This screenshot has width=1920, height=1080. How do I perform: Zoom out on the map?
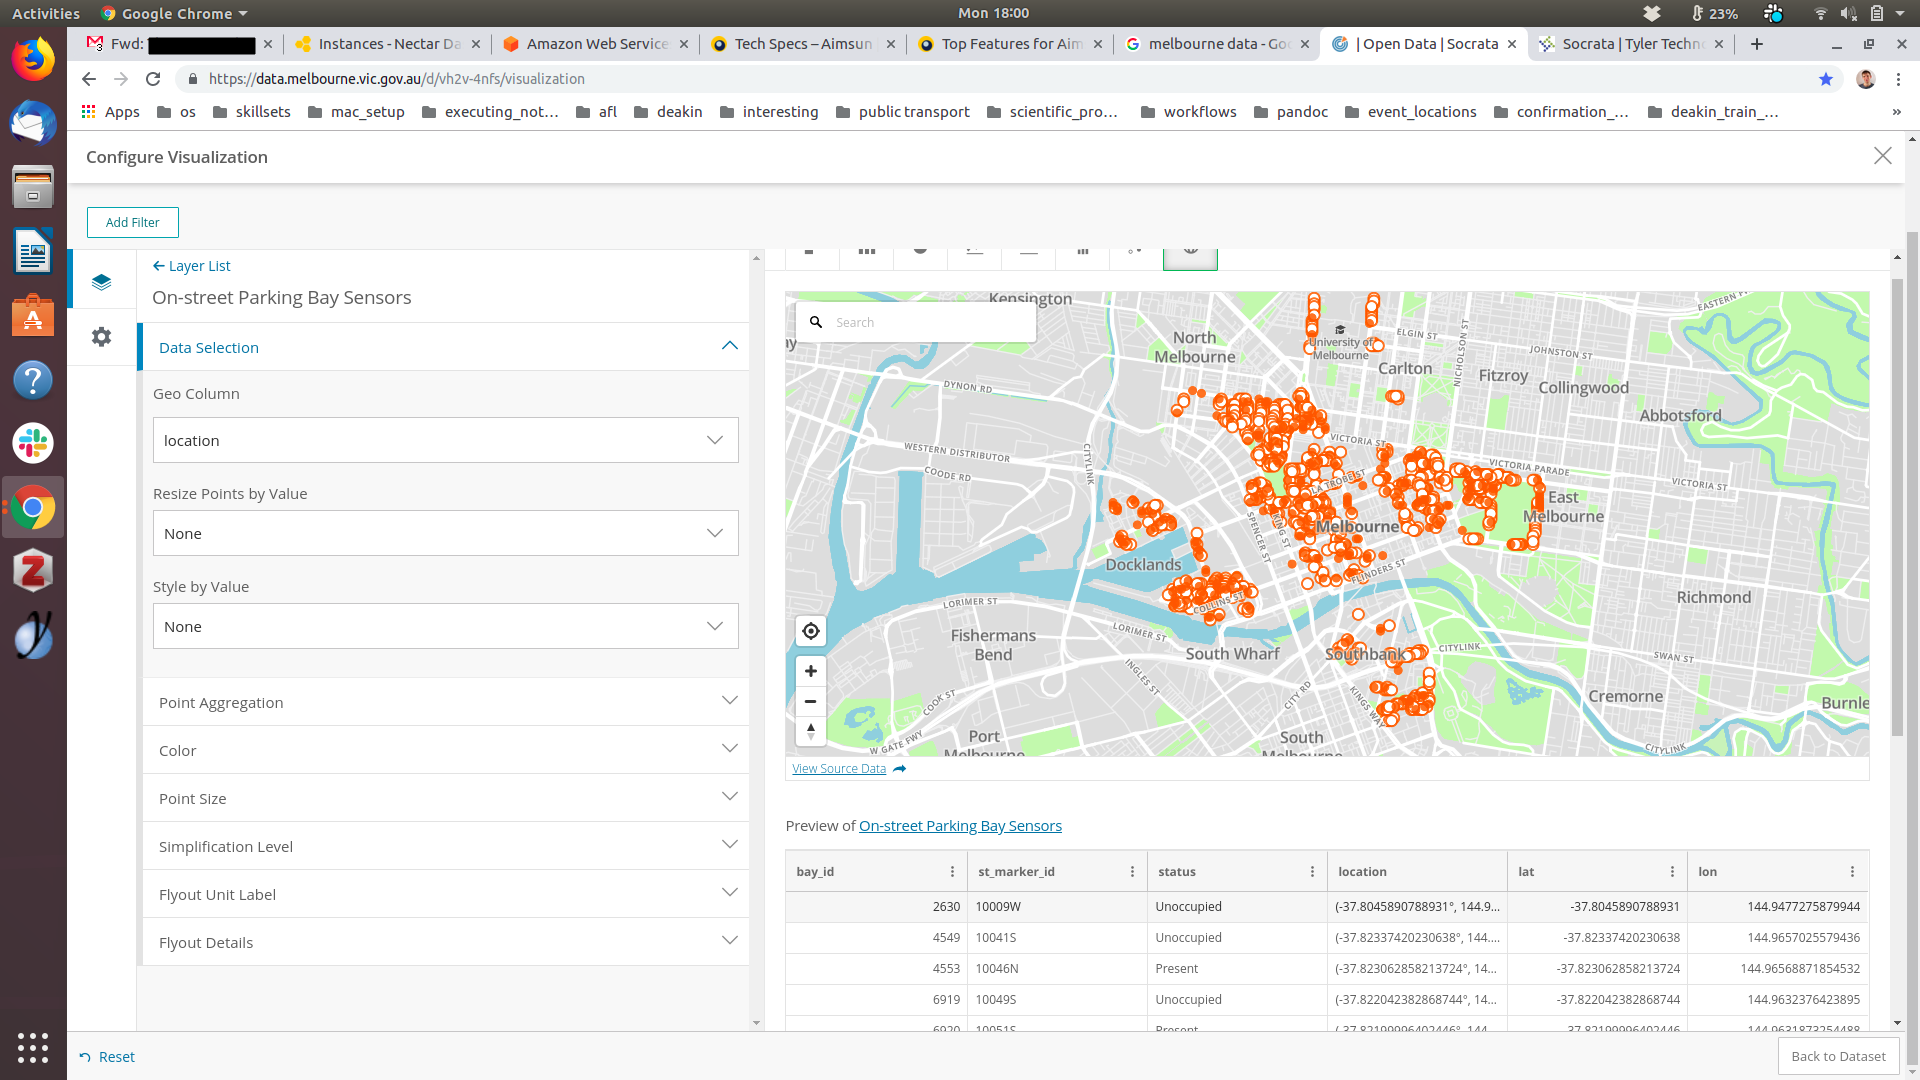[810, 701]
